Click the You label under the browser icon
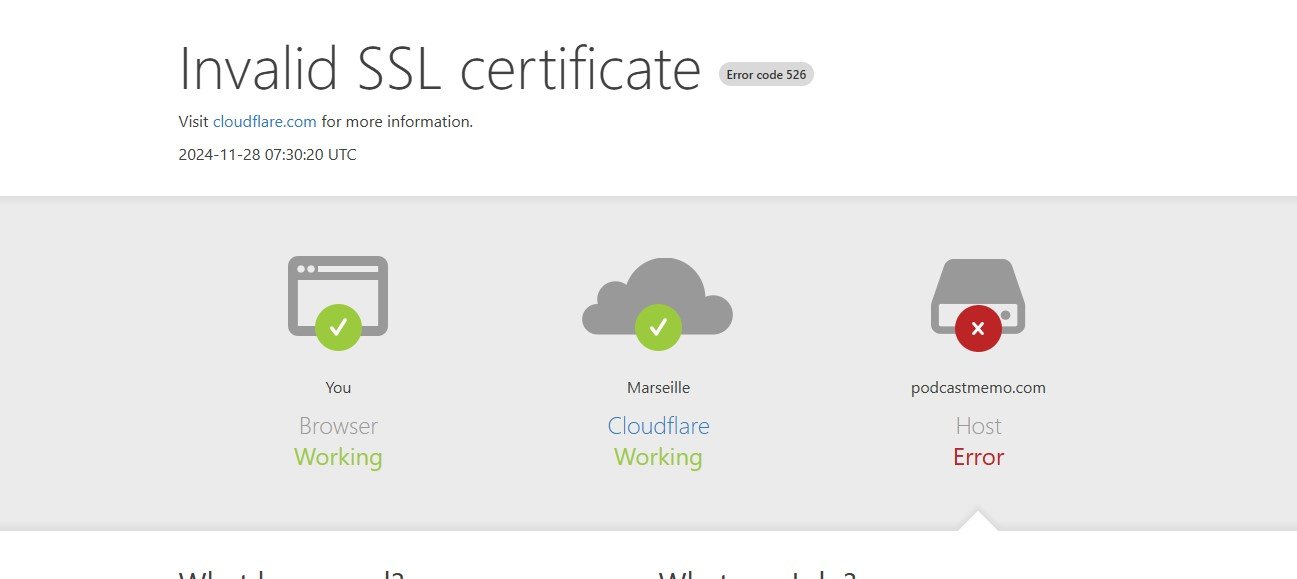 (x=338, y=388)
